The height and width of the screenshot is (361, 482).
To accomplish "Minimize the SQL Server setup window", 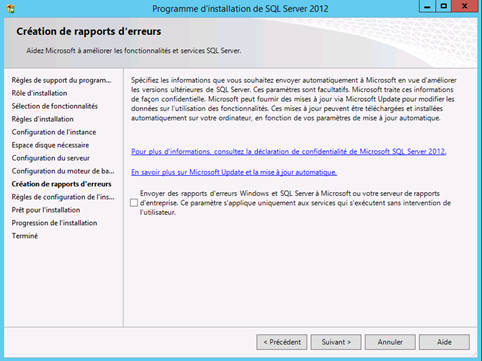I will pos(427,6).
